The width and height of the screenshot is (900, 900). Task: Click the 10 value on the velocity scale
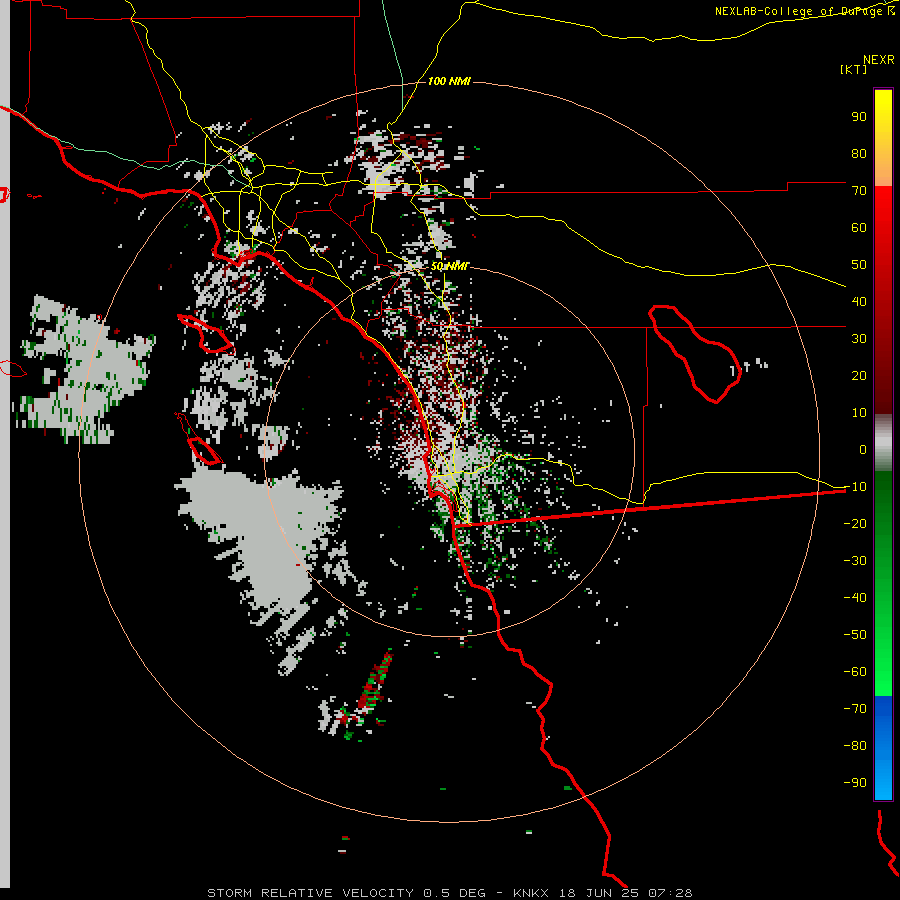pyautogui.click(x=859, y=413)
